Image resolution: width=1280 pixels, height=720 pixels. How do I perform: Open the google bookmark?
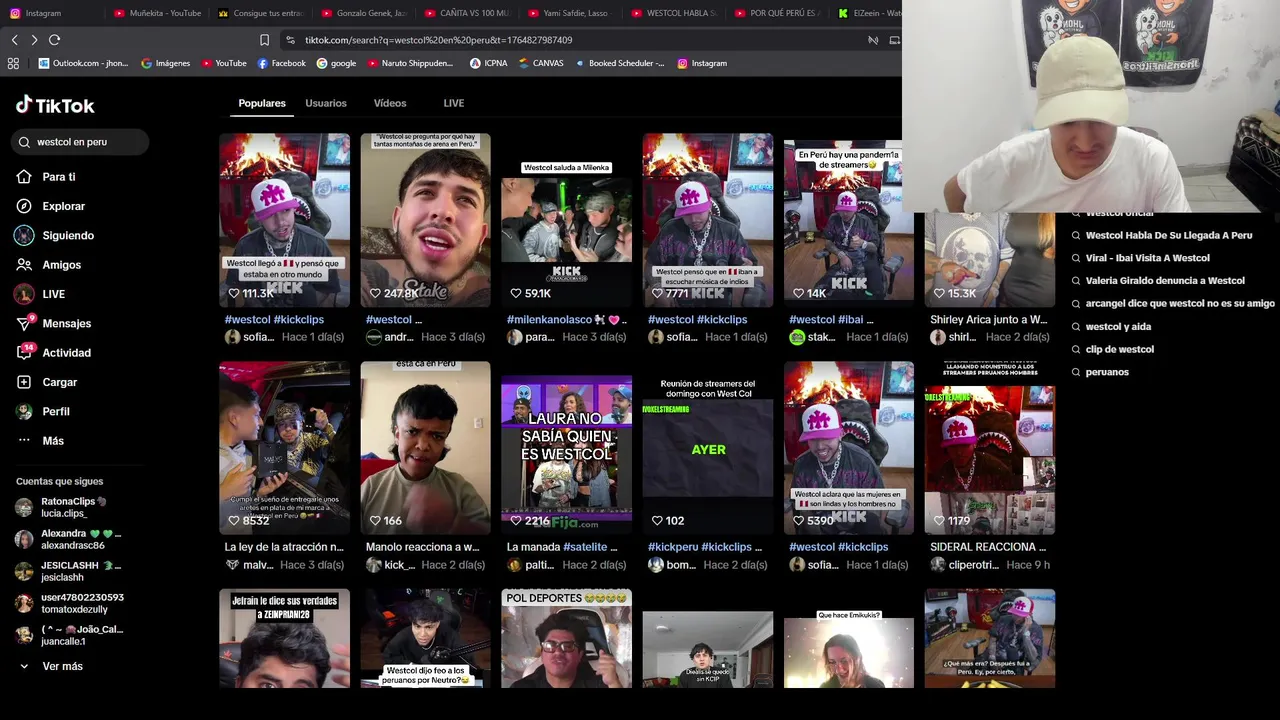(x=336, y=63)
